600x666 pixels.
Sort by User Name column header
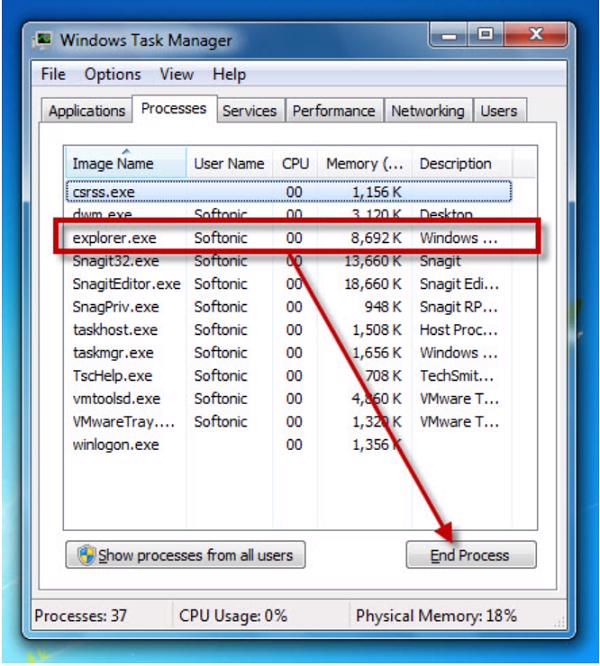pos(229,163)
